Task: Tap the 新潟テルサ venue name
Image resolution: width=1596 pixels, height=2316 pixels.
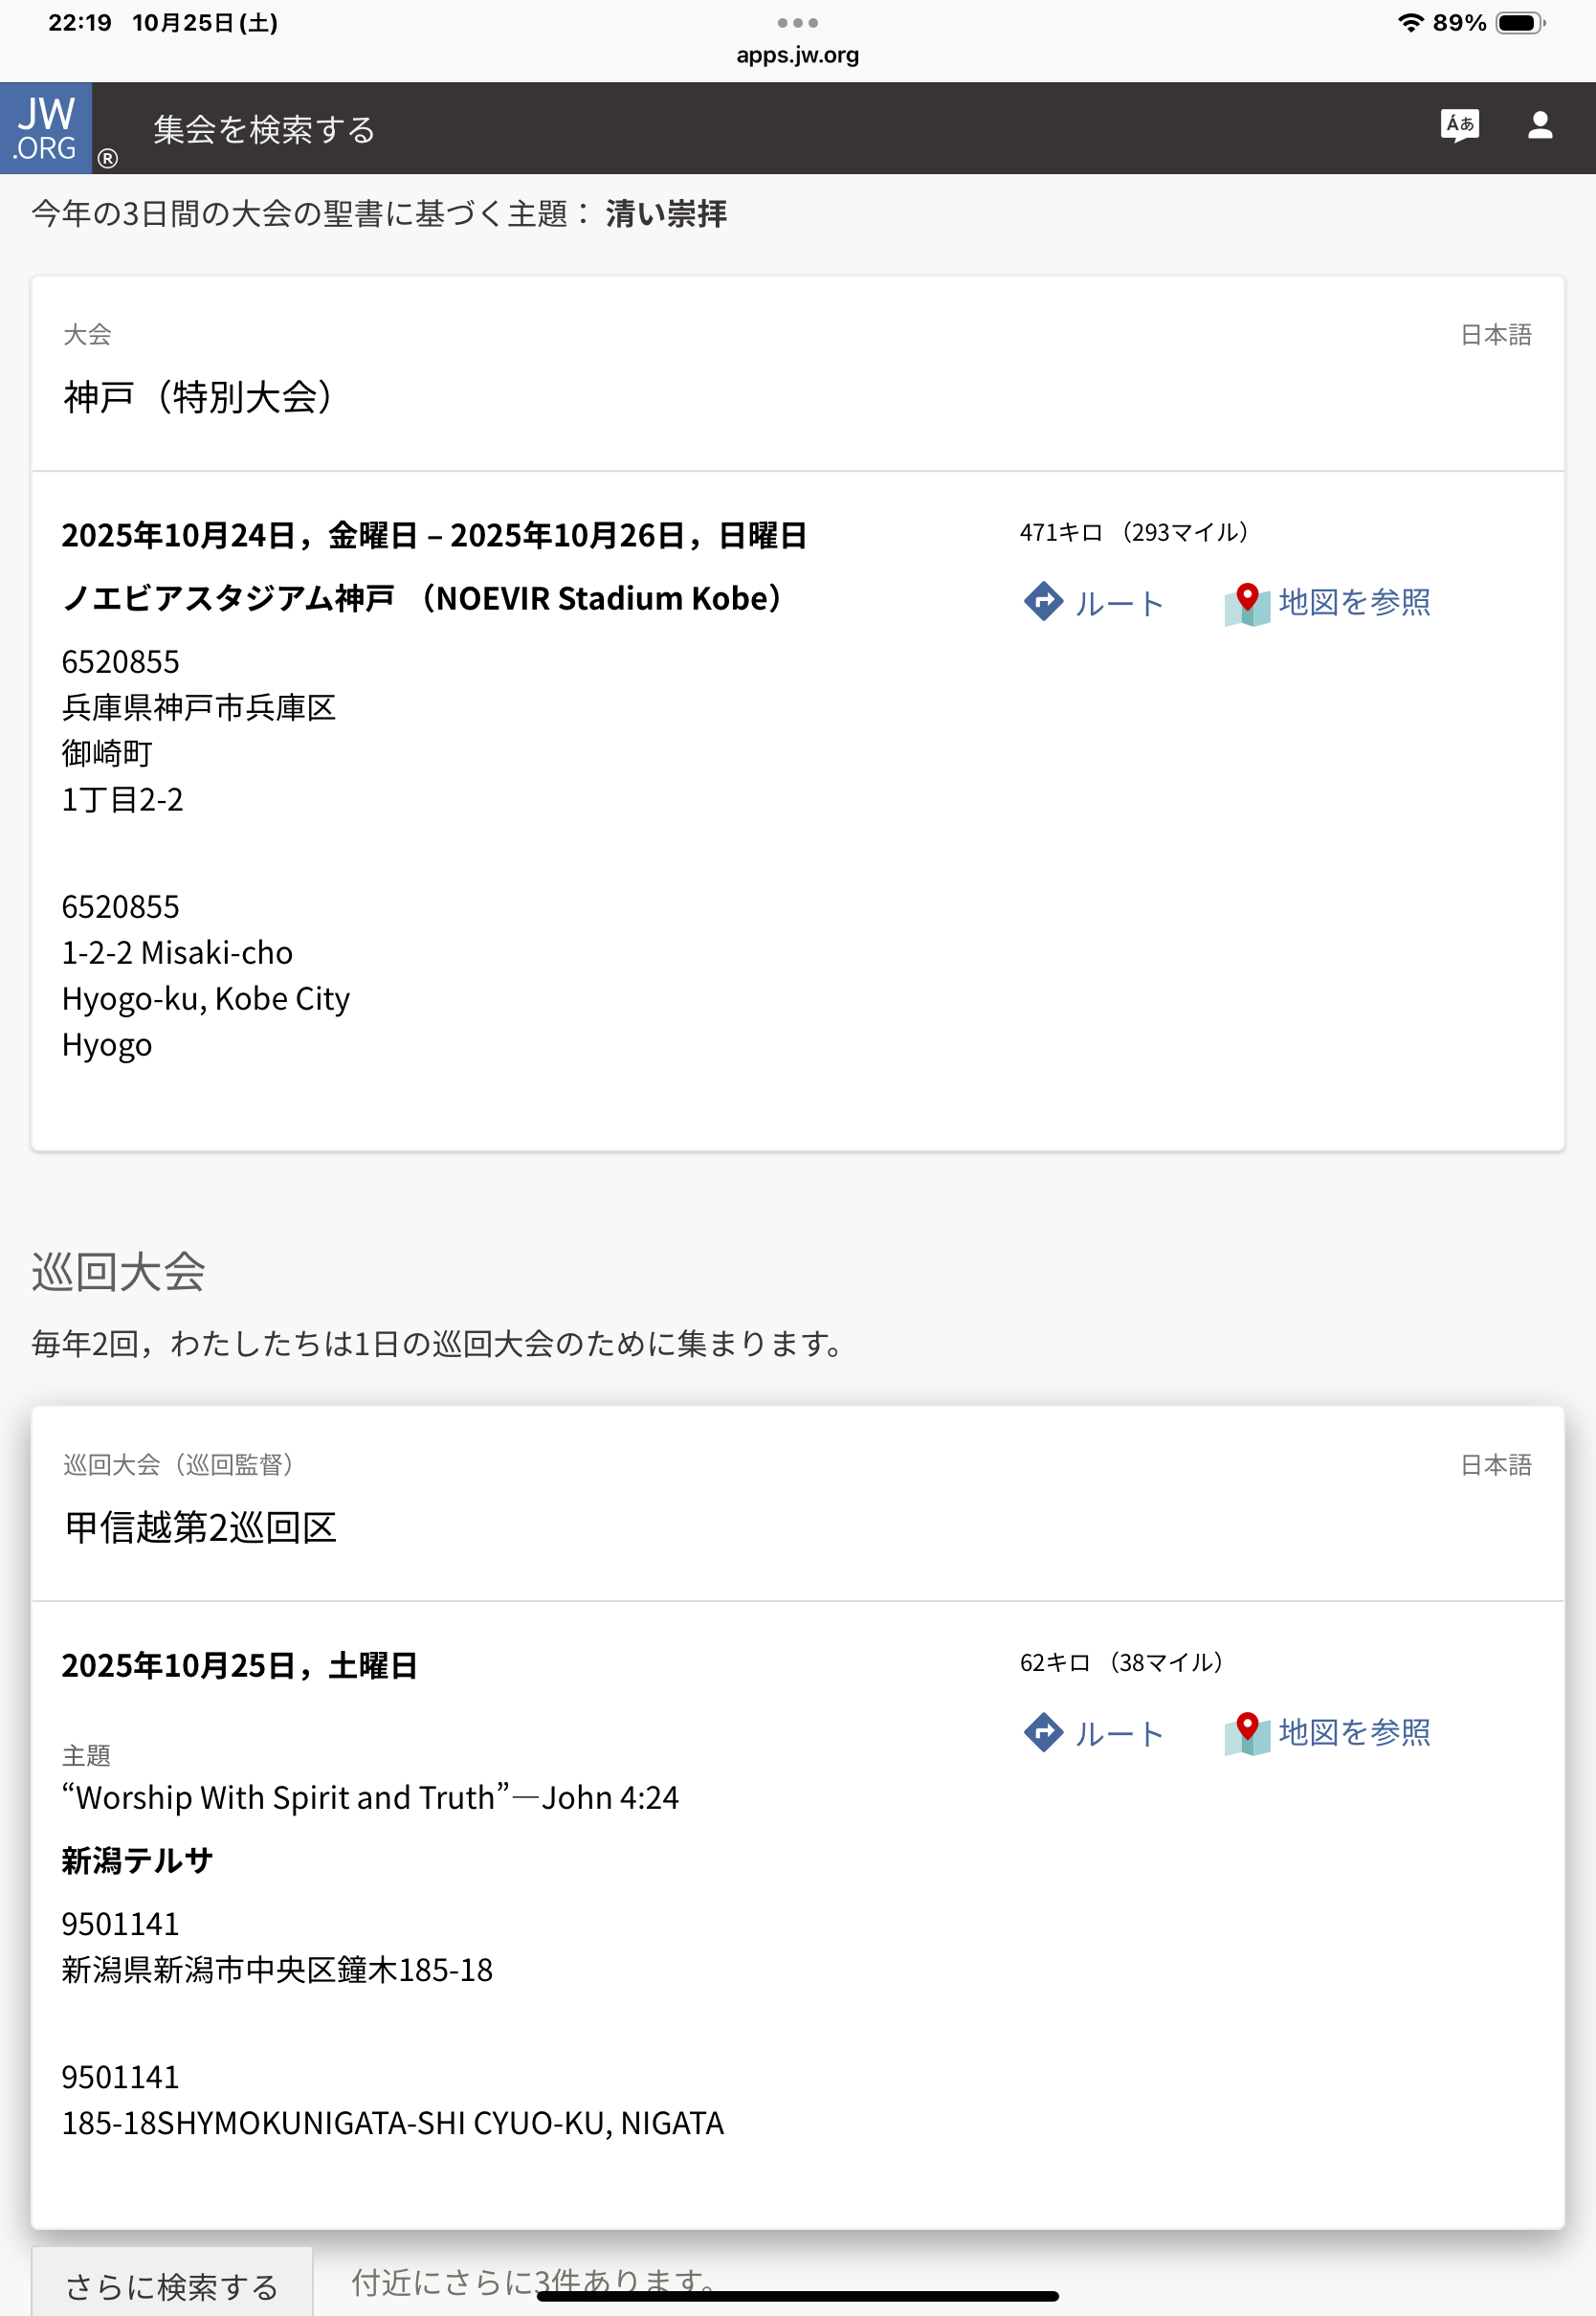Action: tap(137, 1861)
